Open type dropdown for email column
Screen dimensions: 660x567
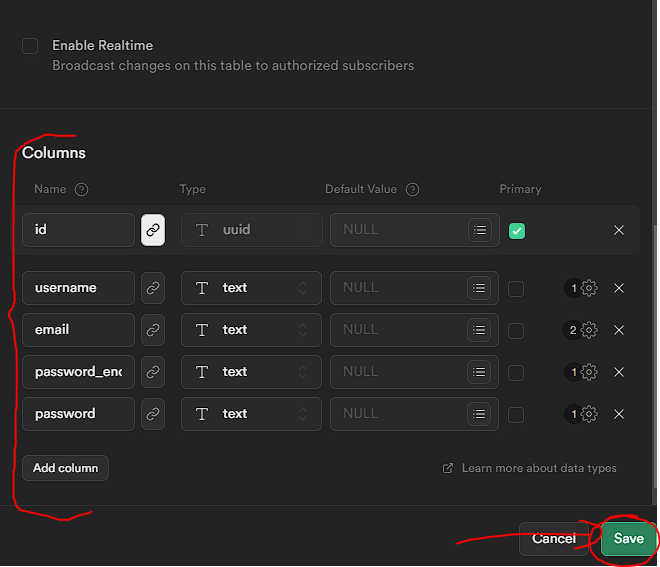point(251,330)
